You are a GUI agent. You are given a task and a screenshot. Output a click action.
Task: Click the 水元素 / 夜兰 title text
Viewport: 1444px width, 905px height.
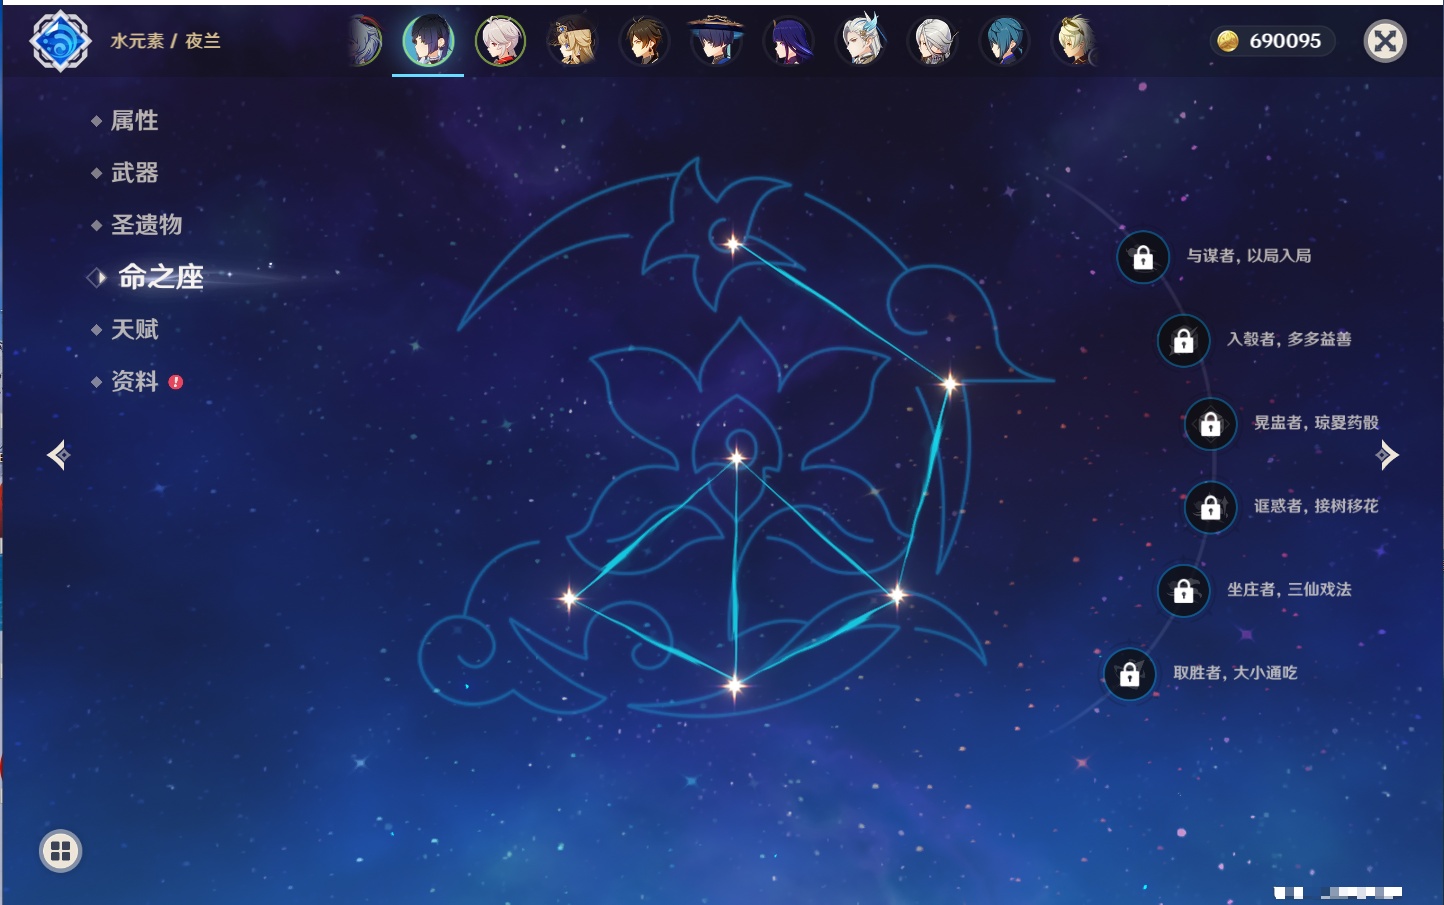[x=165, y=41]
